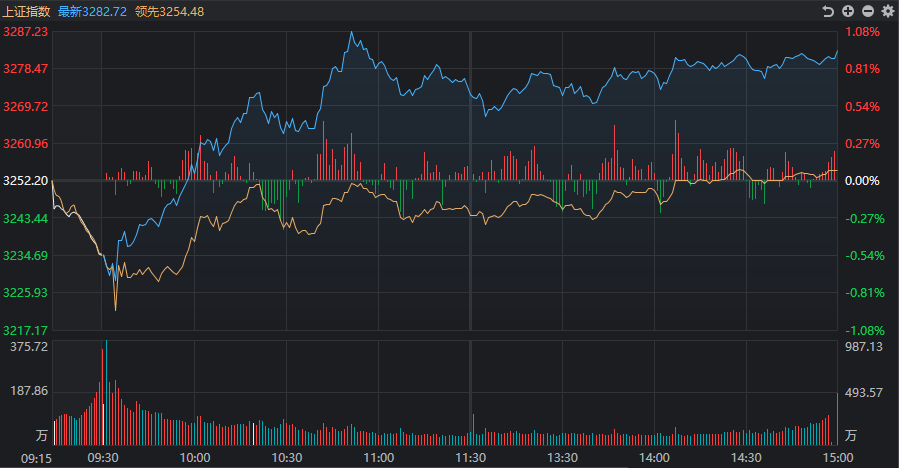Click the 3217.17 bottom price label
899x468 pixels.
pos(26,330)
